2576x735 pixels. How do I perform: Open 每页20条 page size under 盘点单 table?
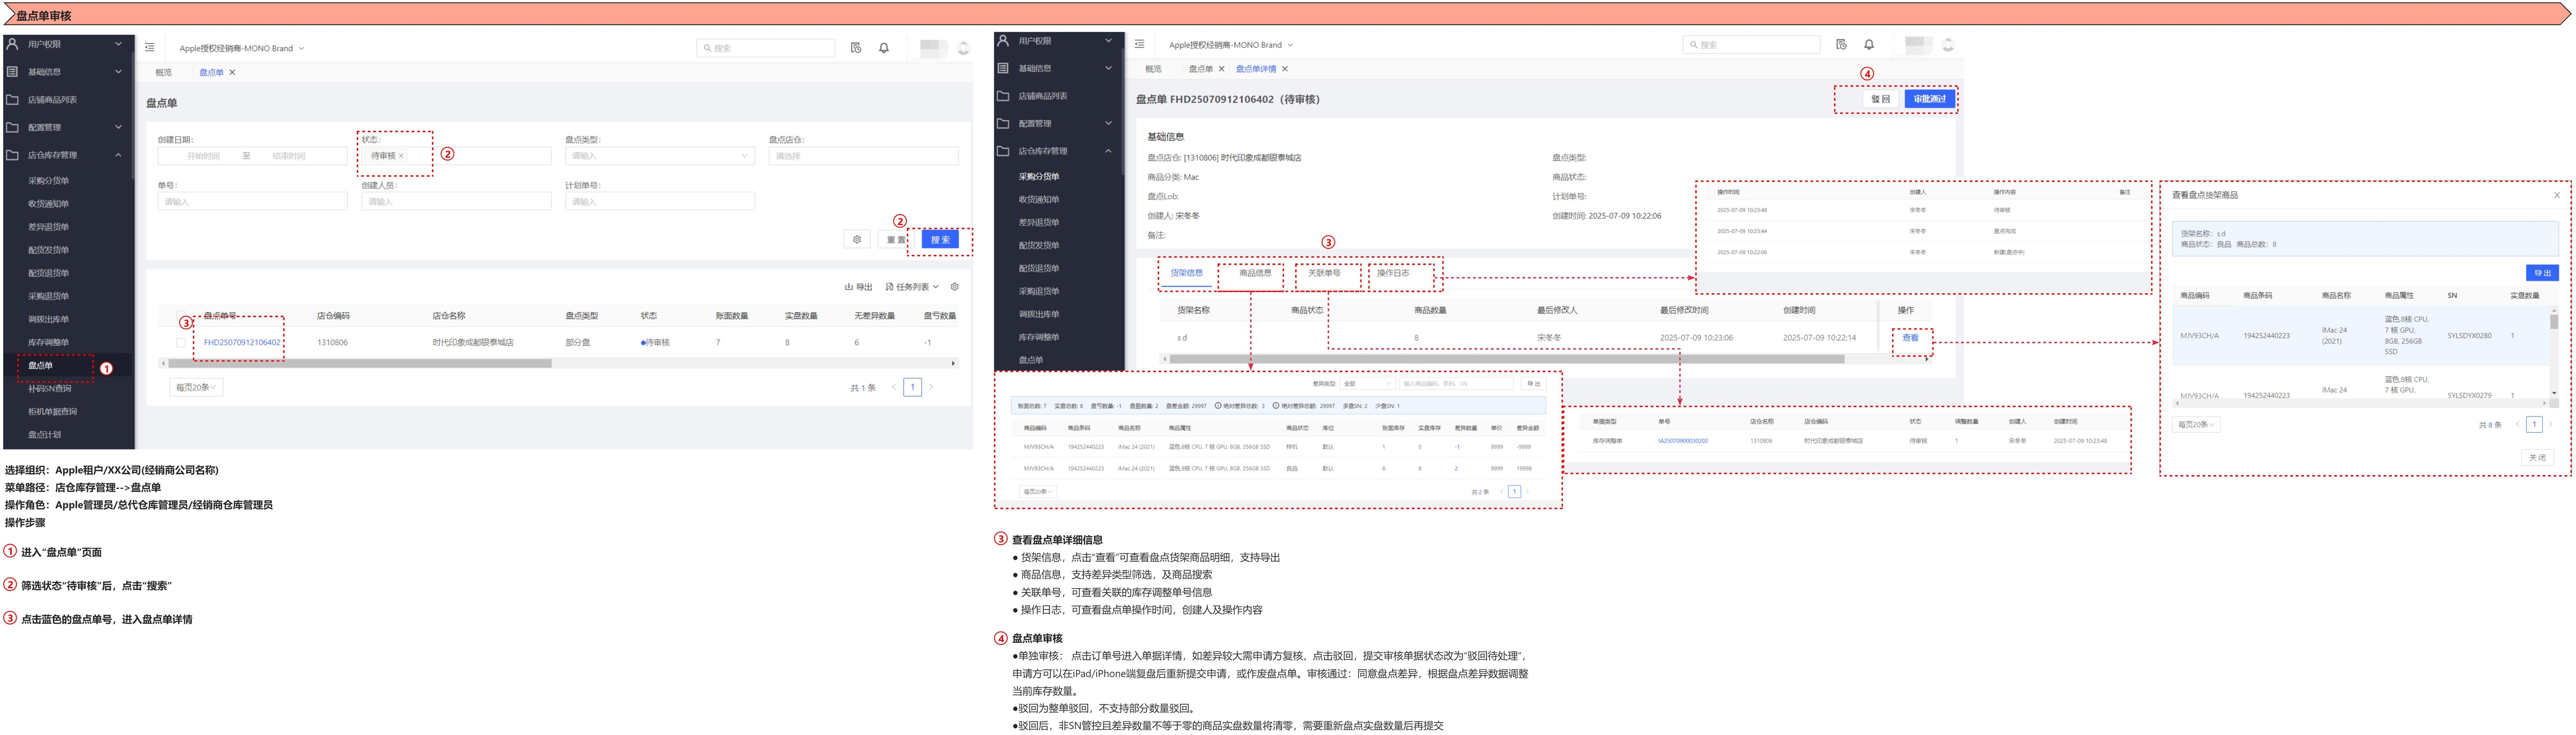click(196, 387)
